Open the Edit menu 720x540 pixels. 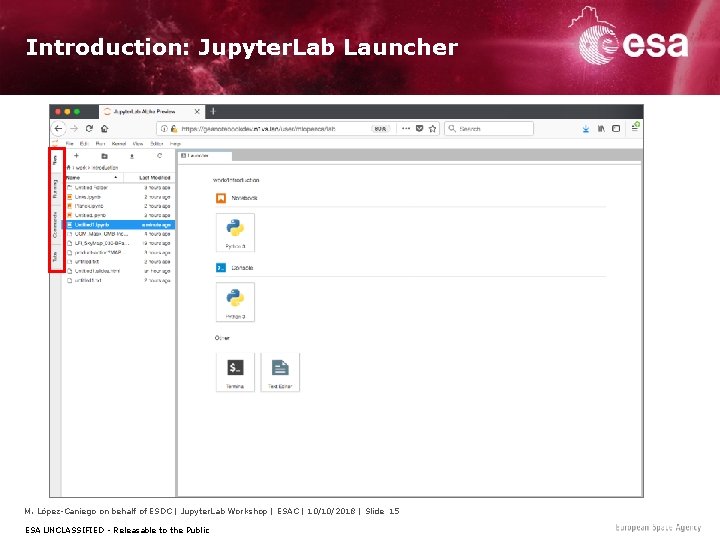[x=84, y=144]
